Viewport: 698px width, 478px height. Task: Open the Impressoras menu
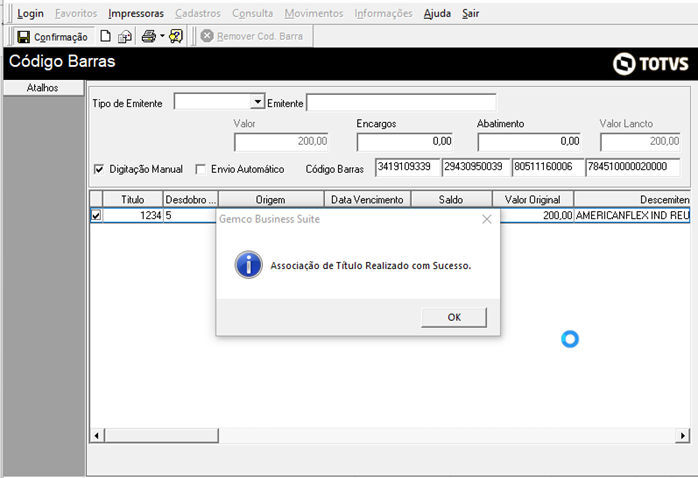point(136,13)
